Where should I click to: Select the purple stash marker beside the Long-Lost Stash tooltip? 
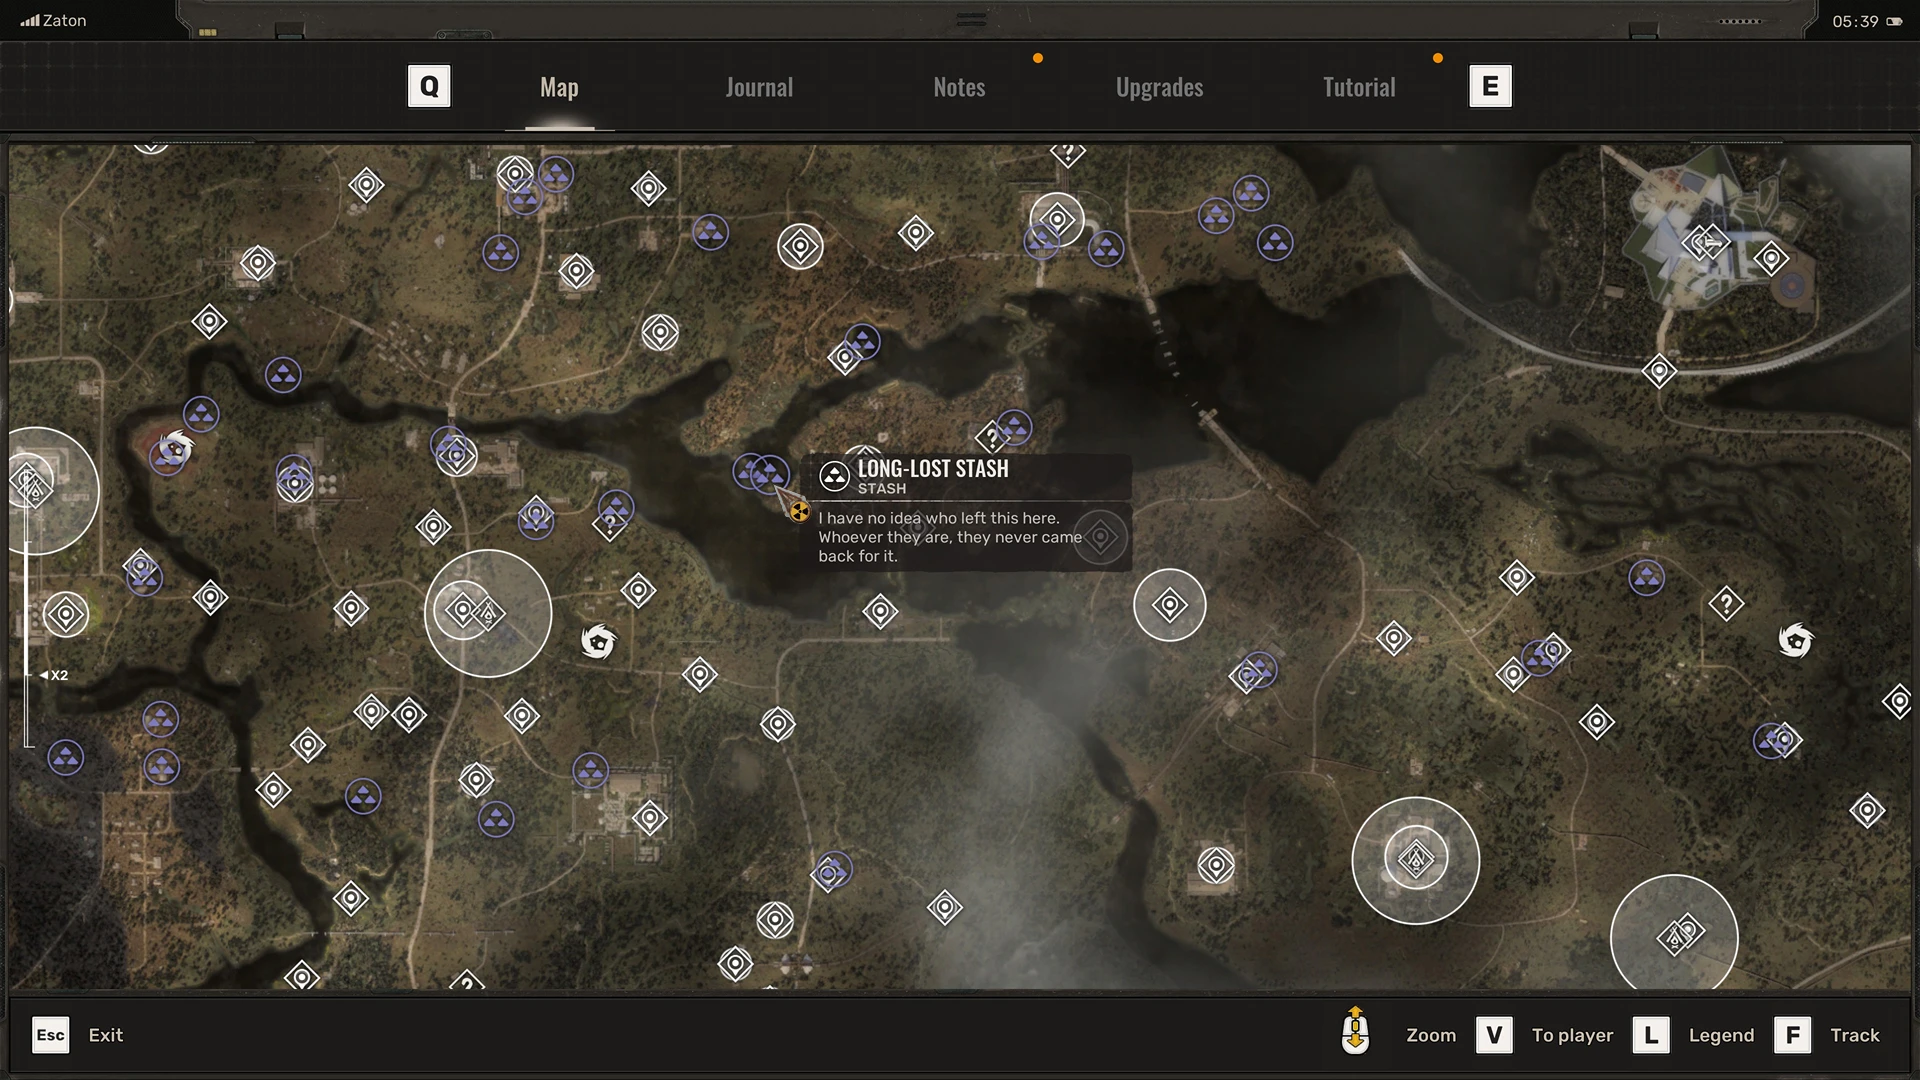pyautogui.click(x=770, y=473)
